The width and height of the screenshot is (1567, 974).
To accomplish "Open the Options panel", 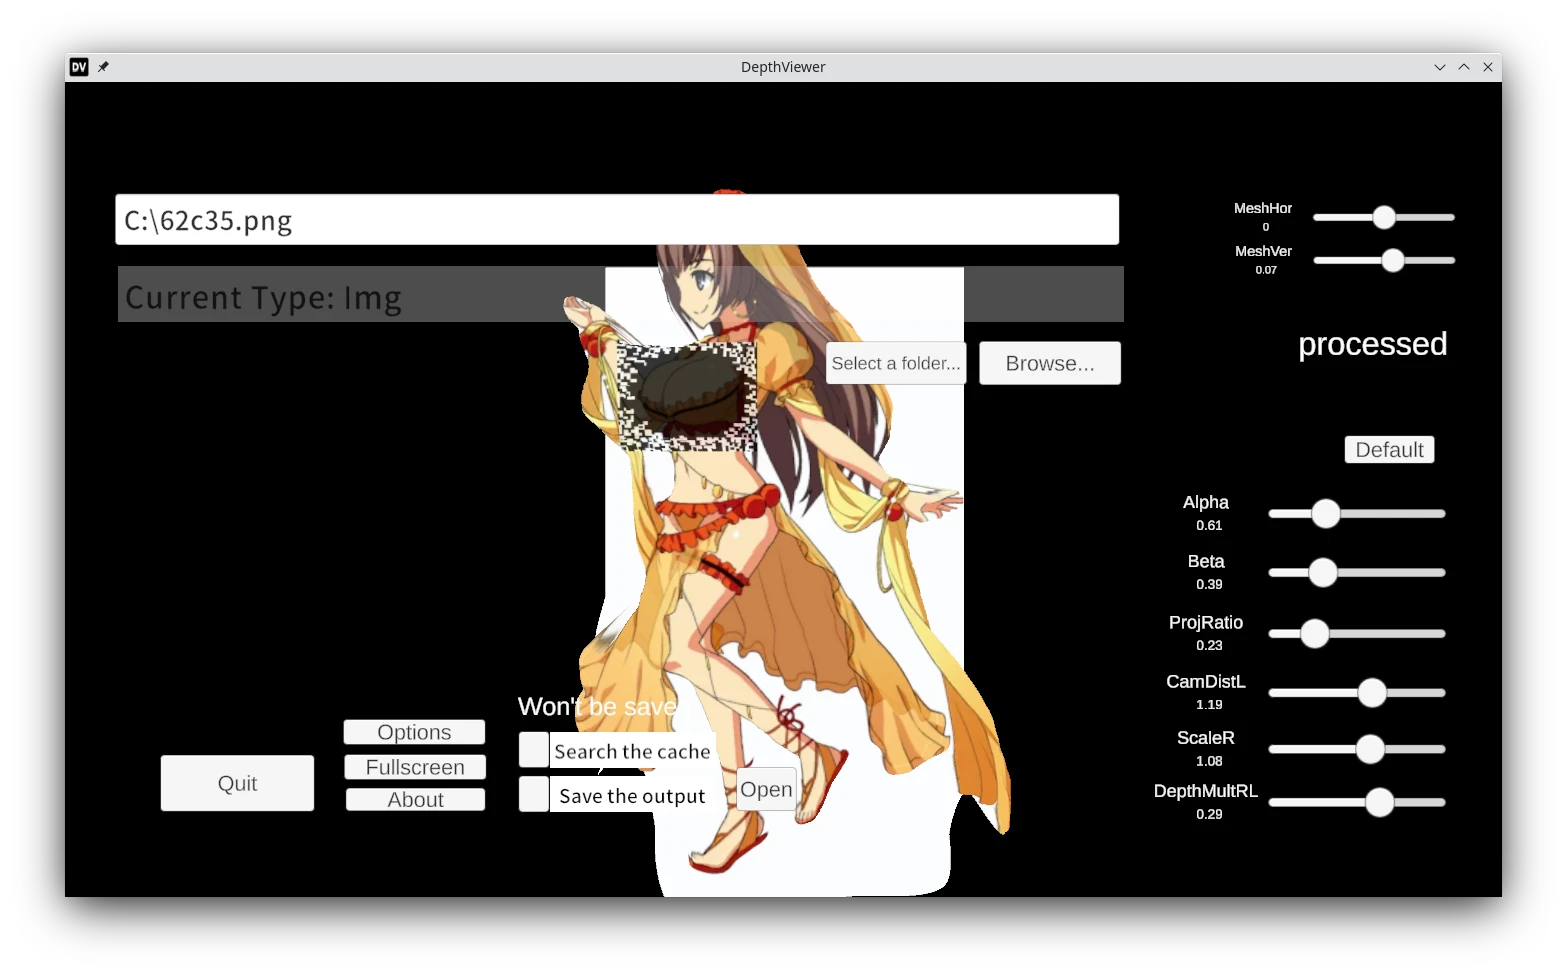I will click(414, 732).
